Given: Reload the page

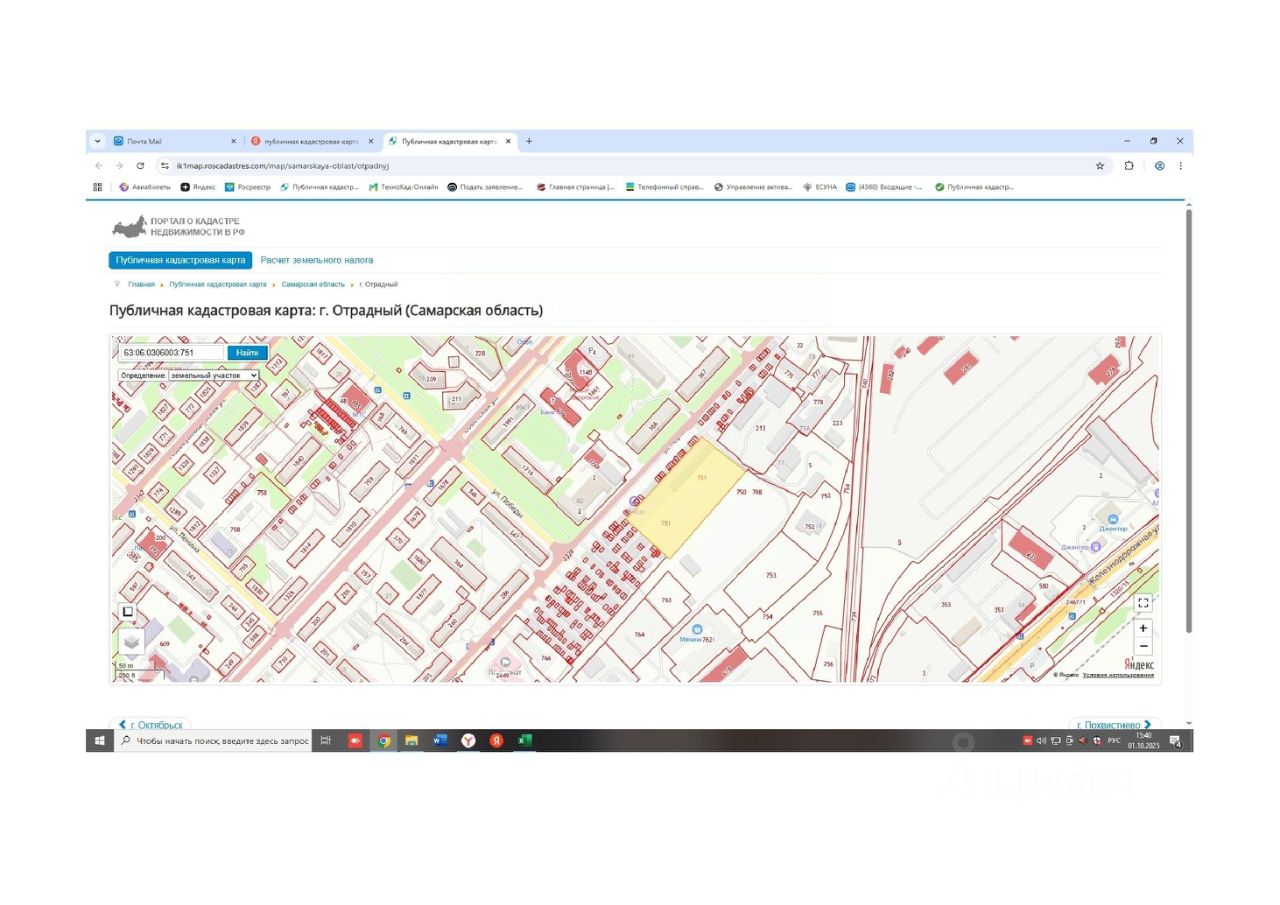Looking at the screenshot, I should click(x=140, y=166).
